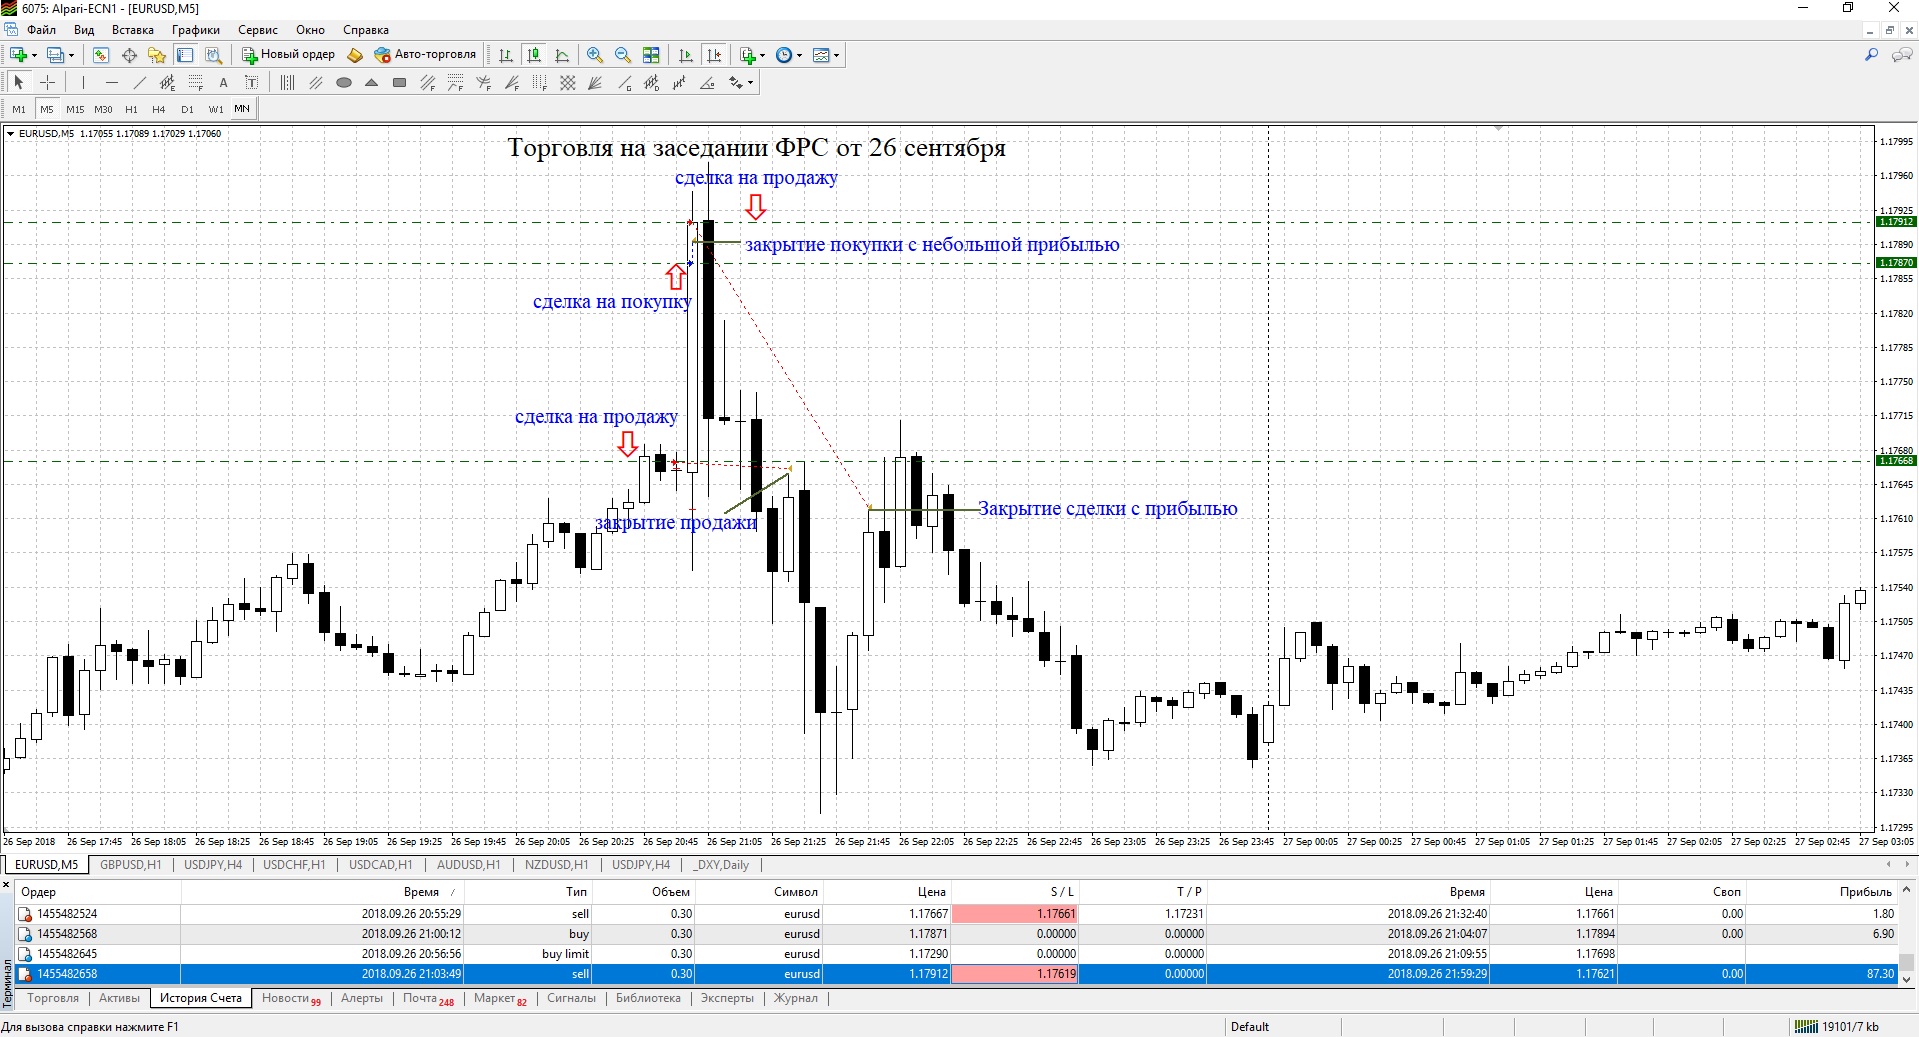This screenshot has width=1919, height=1037.
Task: Switch to M1 timeframe
Action: (x=19, y=109)
